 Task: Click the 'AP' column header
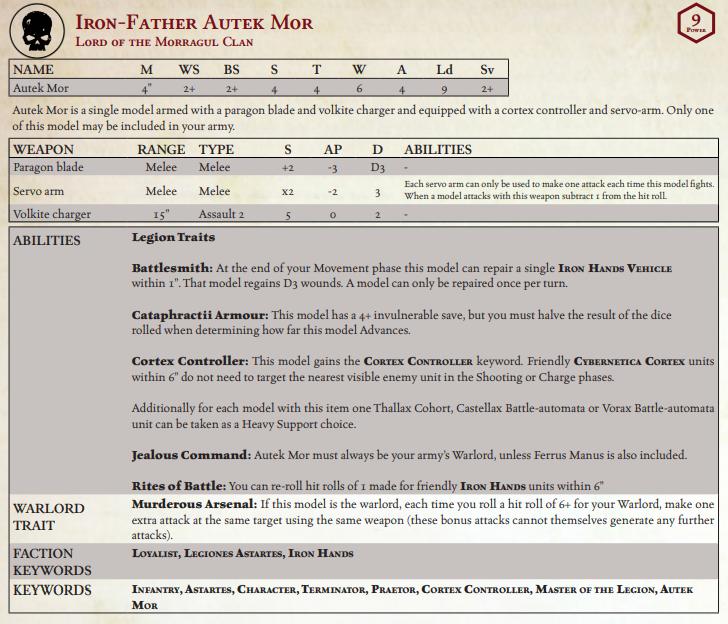click(x=333, y=150)
